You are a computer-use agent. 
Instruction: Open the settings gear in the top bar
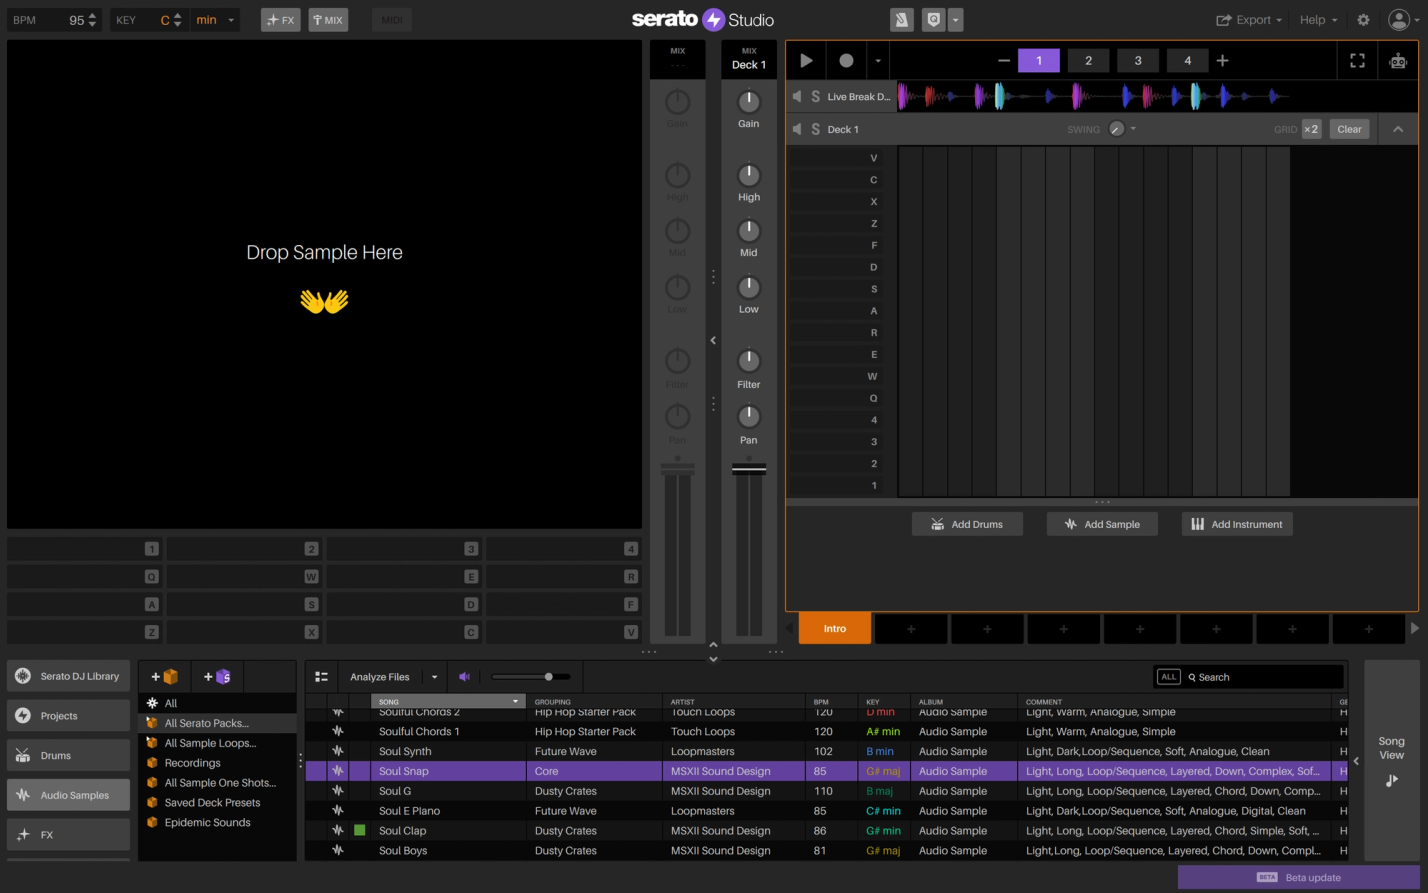[1362, 19]
